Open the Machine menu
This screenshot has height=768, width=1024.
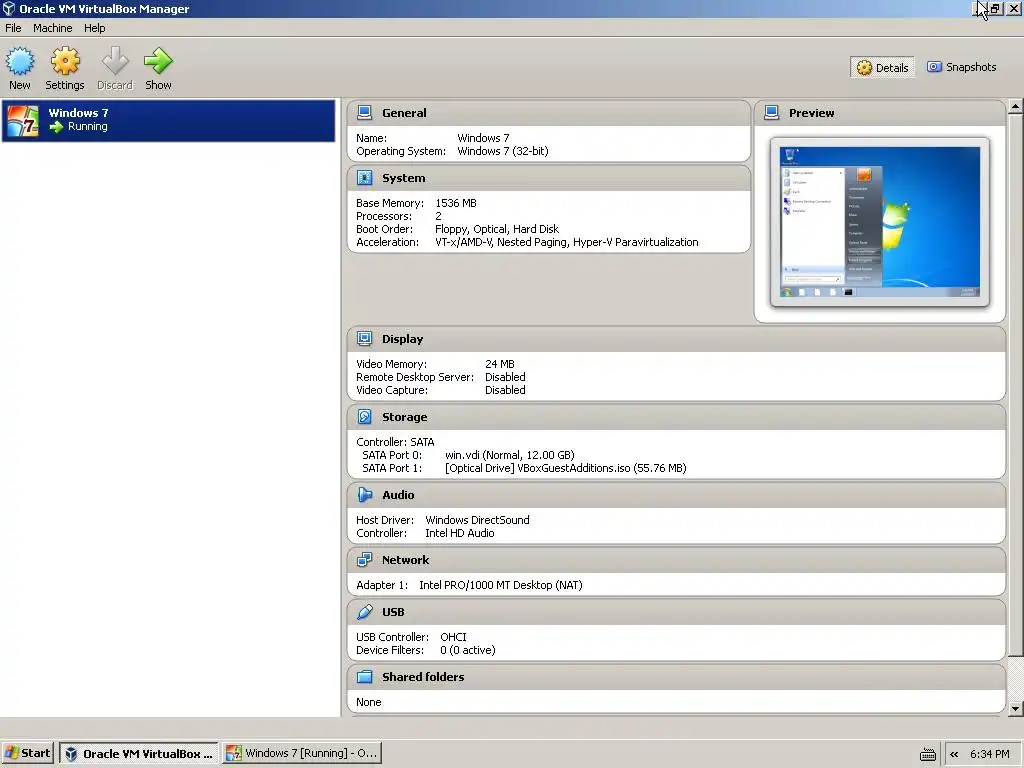point(53,28)
